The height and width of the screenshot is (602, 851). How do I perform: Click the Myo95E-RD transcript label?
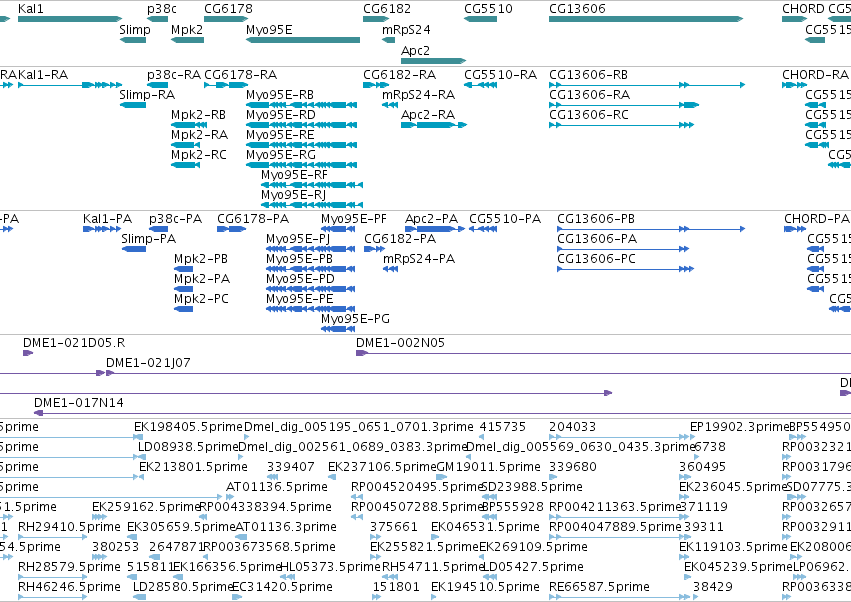[x=281, y=115]
